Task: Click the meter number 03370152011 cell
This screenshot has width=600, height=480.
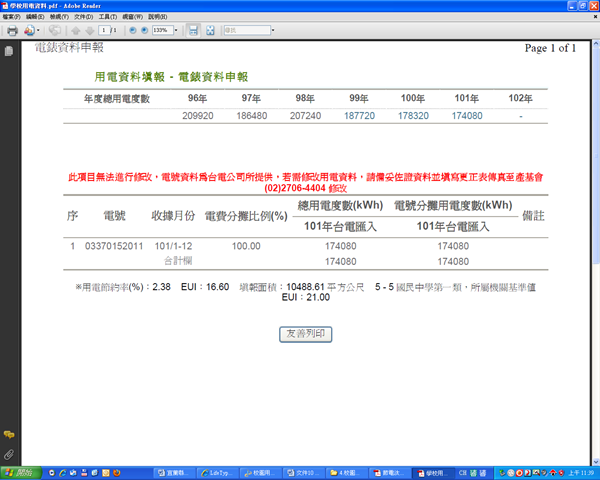Action: tap(114, 246)
